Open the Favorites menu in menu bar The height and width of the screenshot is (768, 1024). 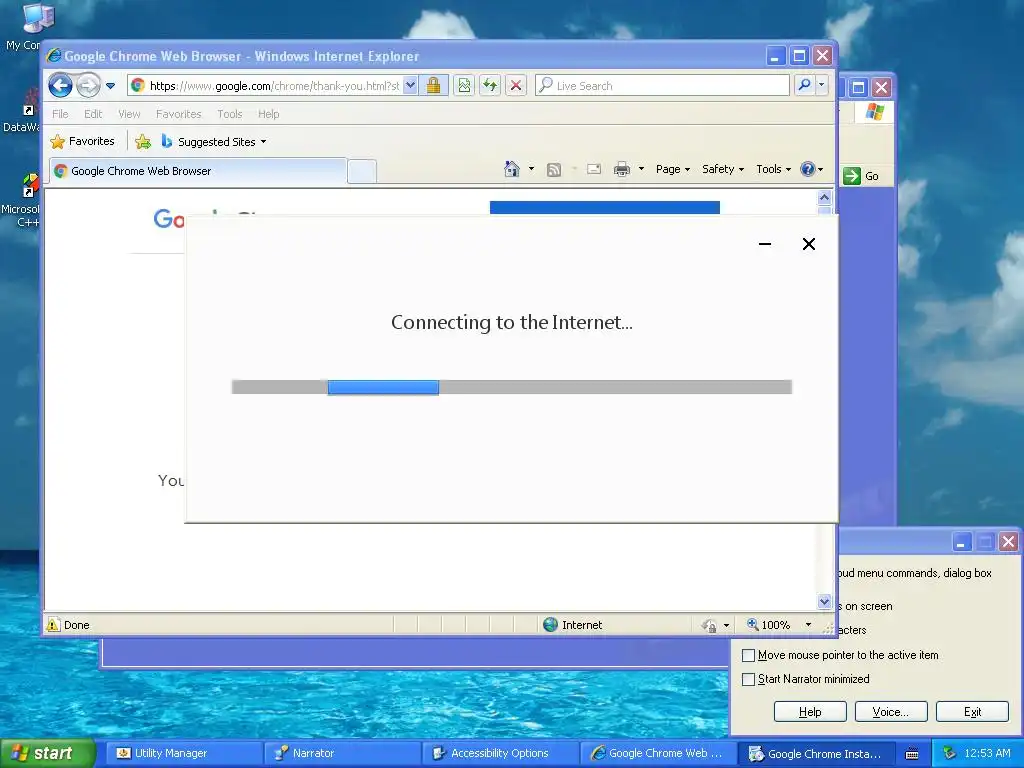[x=178, y=114]
